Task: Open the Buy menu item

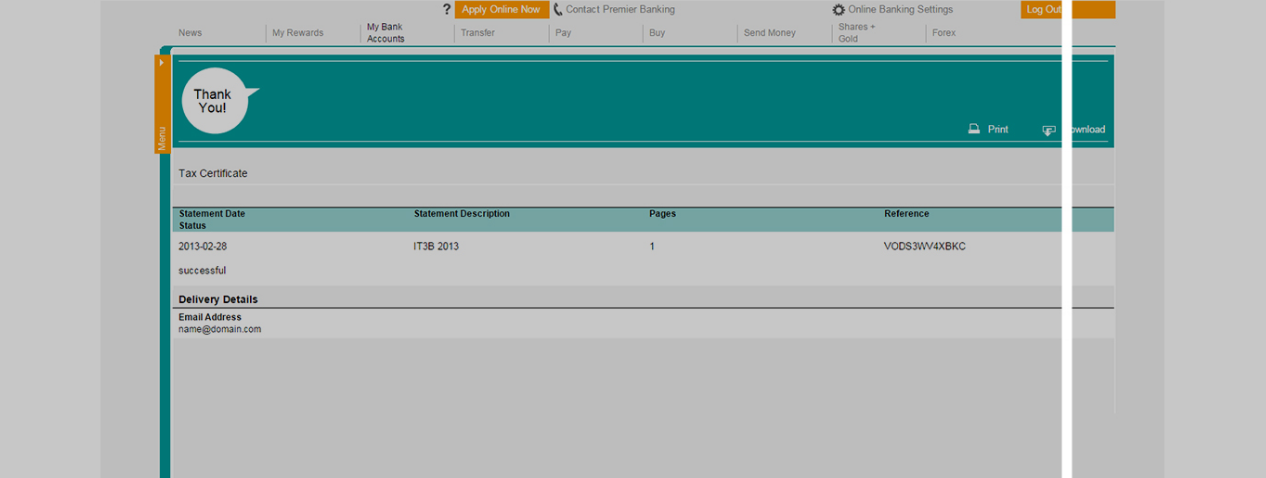Action: point(657,33)
